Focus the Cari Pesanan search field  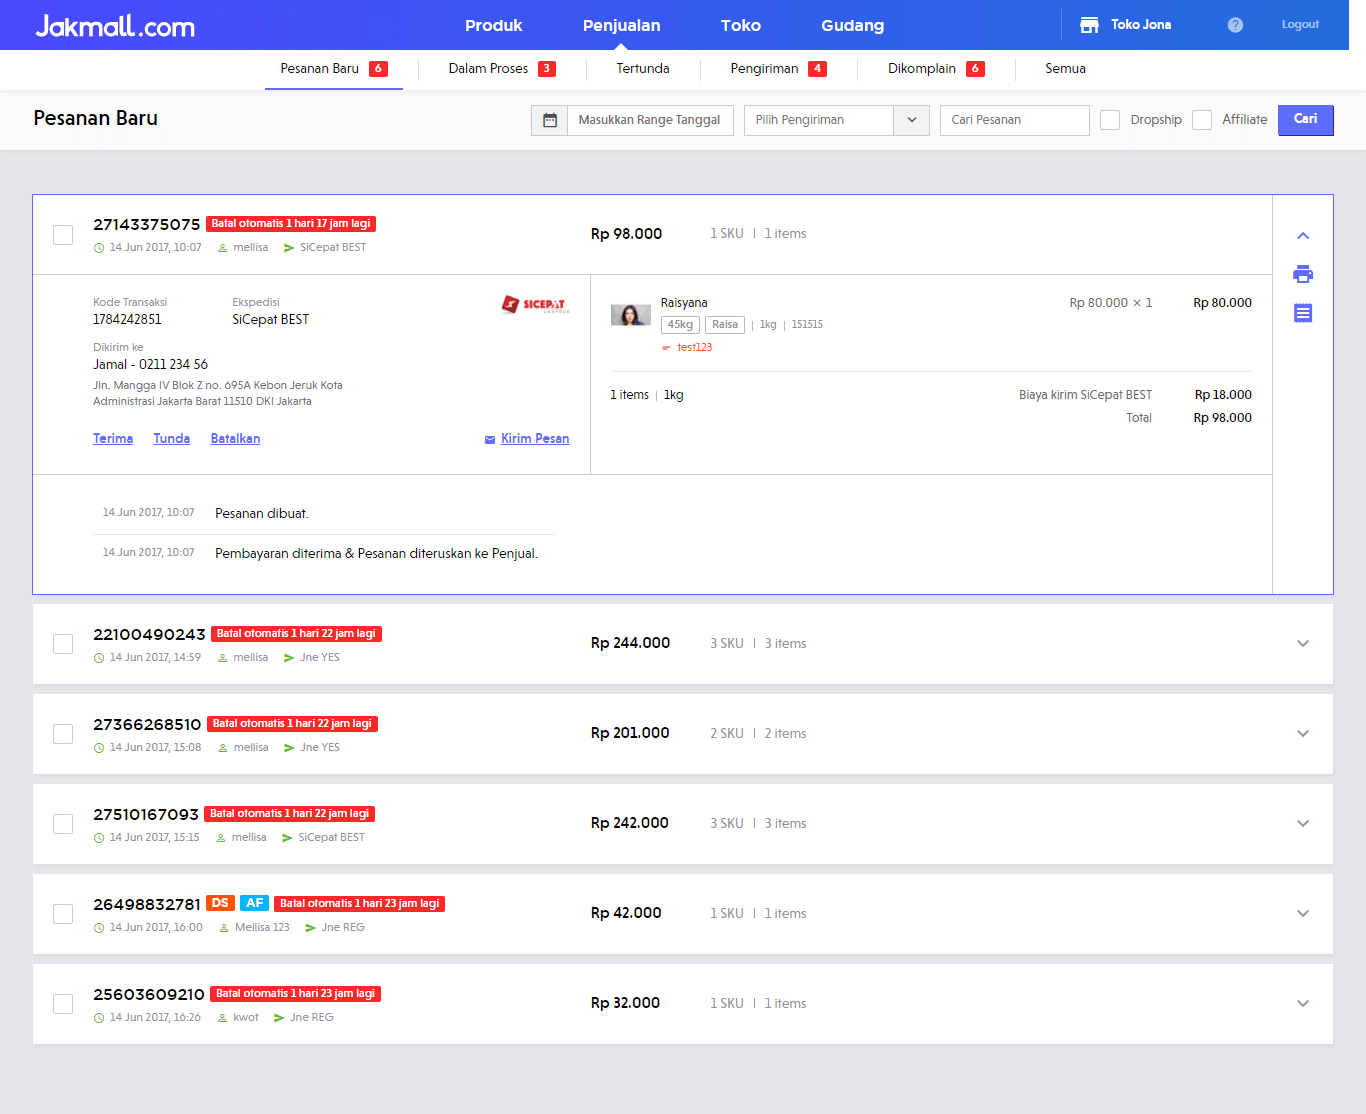(1015, 120)
